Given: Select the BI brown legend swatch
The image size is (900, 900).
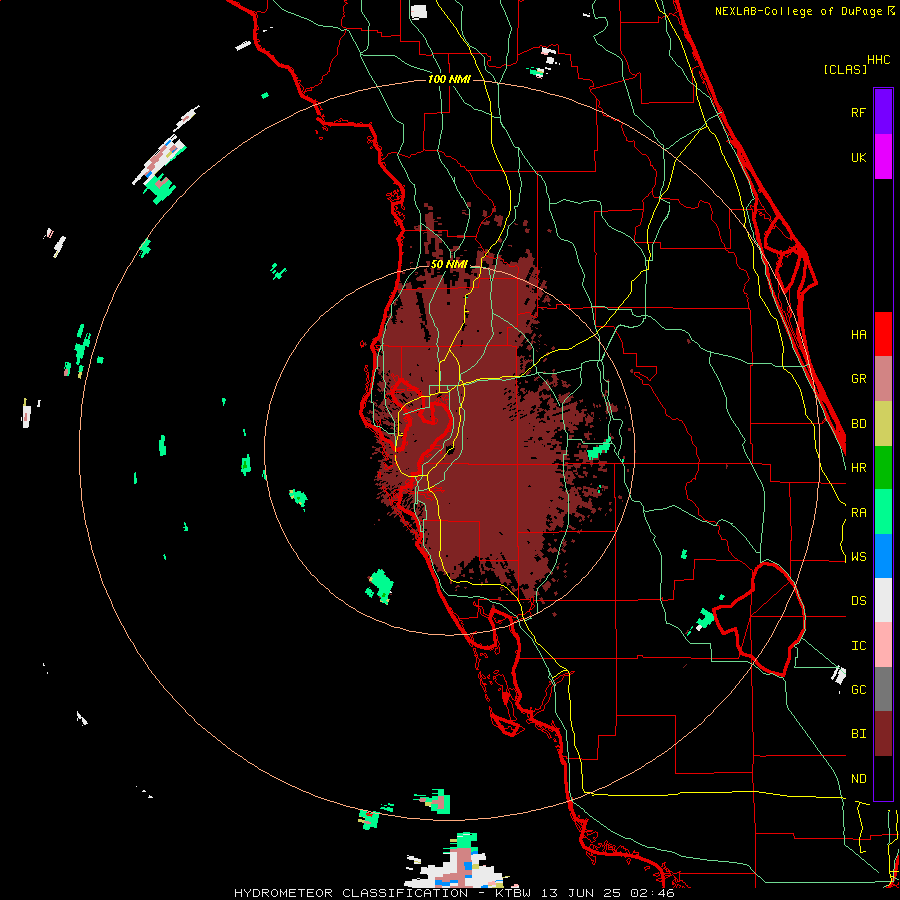Looking at the screenshot, I should (883, 734).
